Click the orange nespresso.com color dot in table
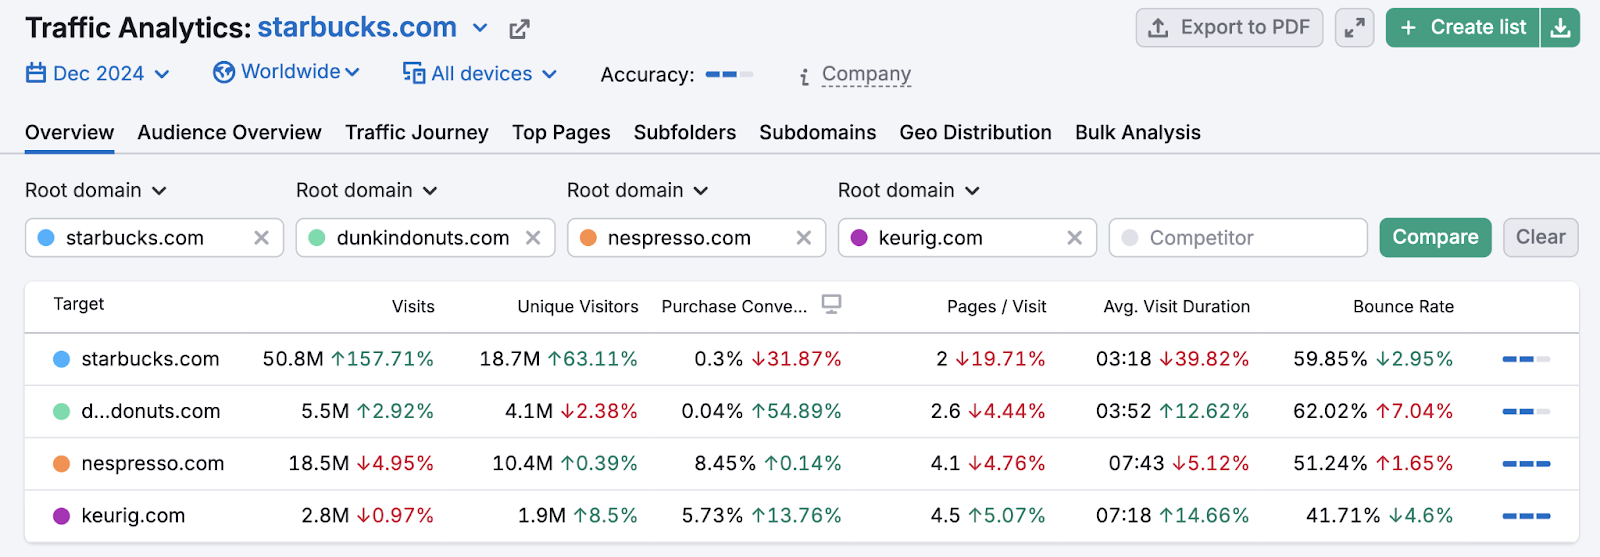The width and height of the screenshot is (1600, 557). tap(61, 464)
